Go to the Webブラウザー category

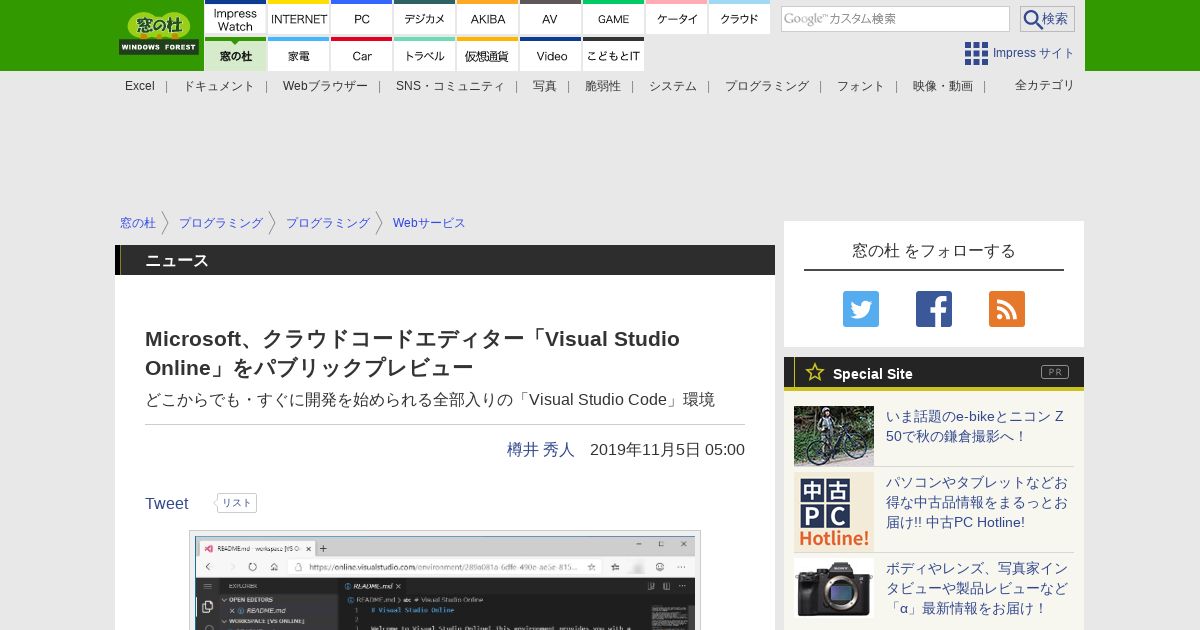click(x=325, y=86)
